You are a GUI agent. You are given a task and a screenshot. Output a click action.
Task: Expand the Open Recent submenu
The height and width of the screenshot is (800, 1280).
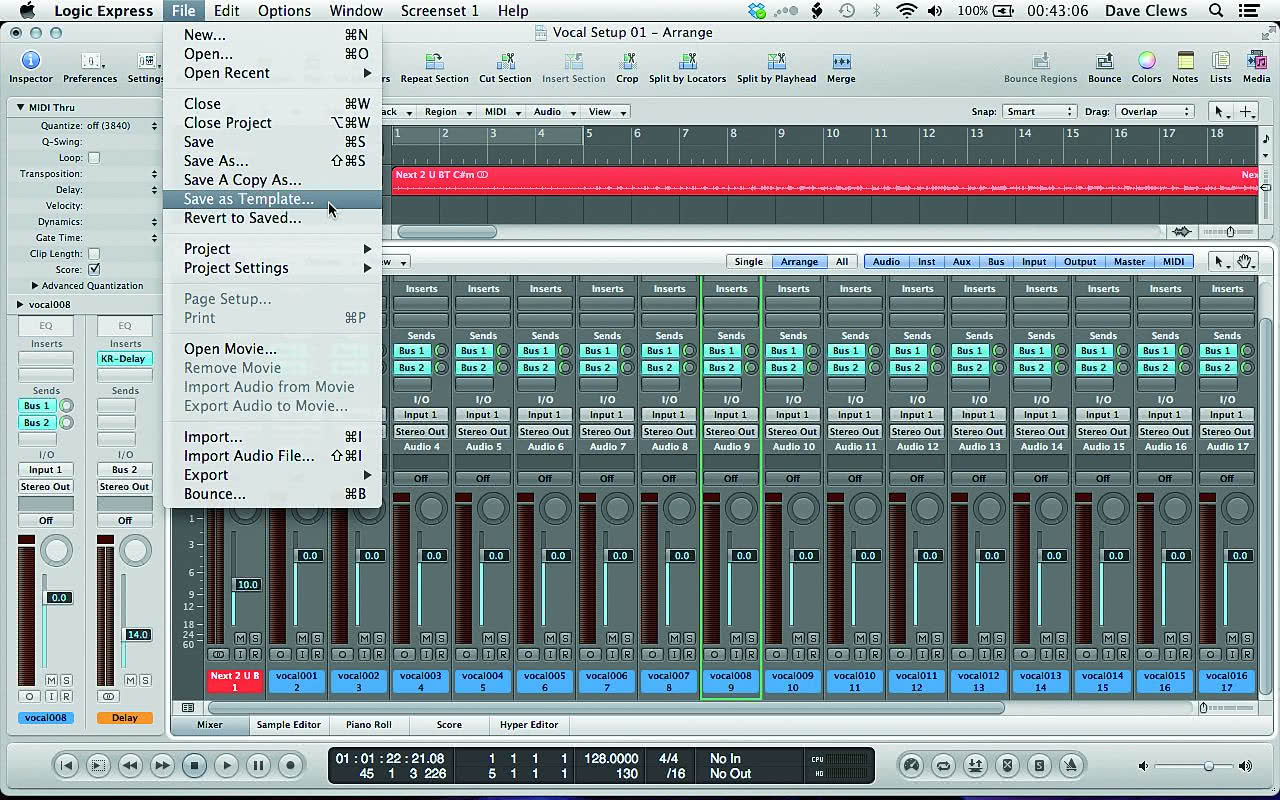[x=272, y=73]
